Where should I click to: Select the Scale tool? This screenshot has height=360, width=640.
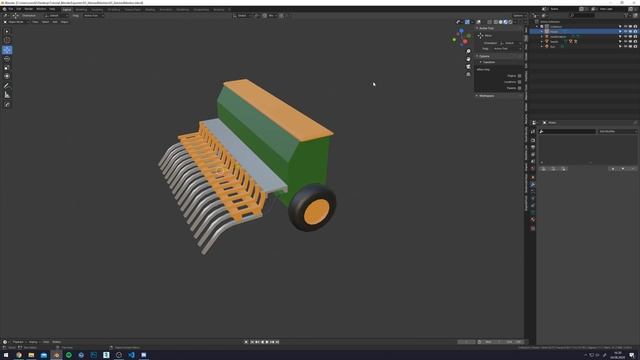[7, 67]
